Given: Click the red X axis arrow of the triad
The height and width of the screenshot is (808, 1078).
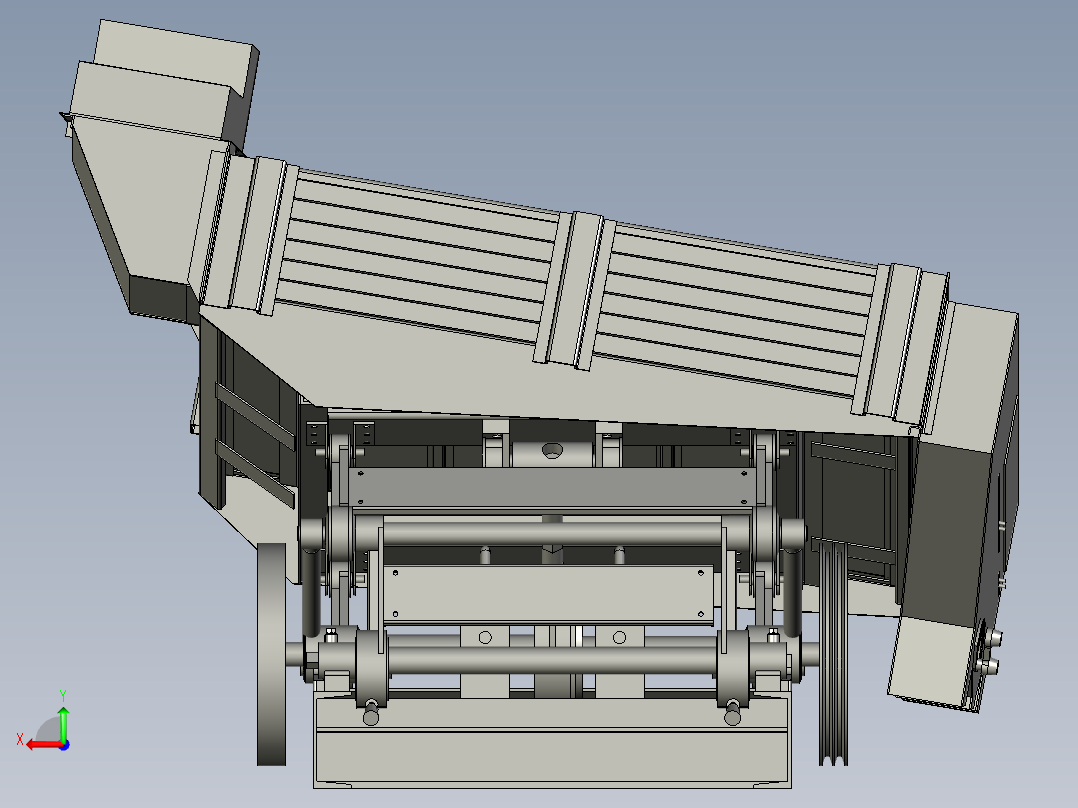Looking at the screenshot, I should [x=43, y=745].
